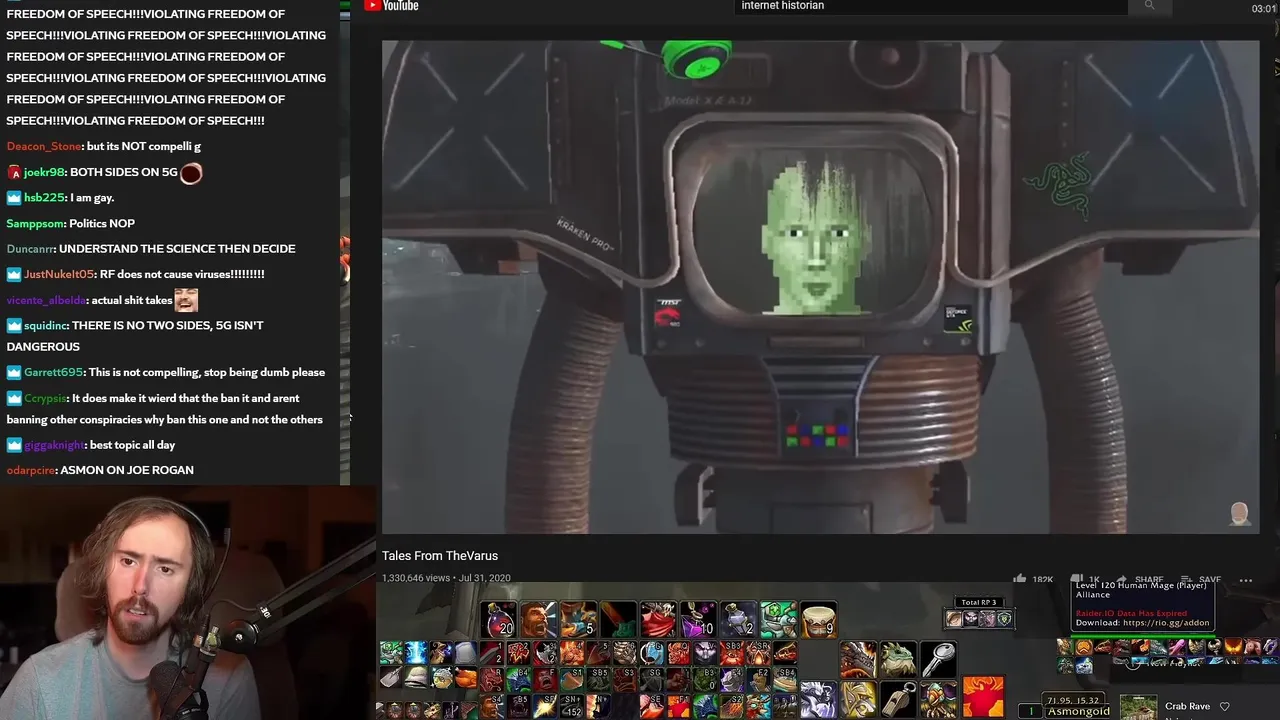Click username JustNukeIt05 in chat
This screenshot has width=1280, height=720.
59,274
